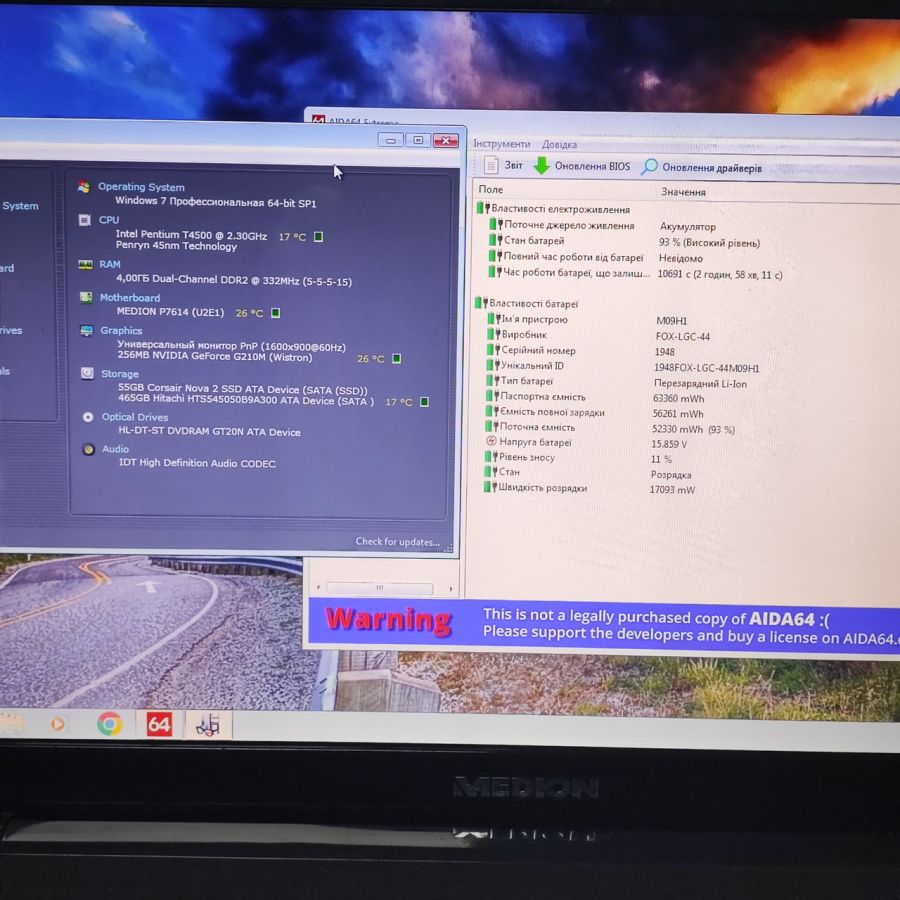Click the green arrow Оновлення BIOS icon
The width and height of the screenshot is (900, 900).
tap(541, 165)
